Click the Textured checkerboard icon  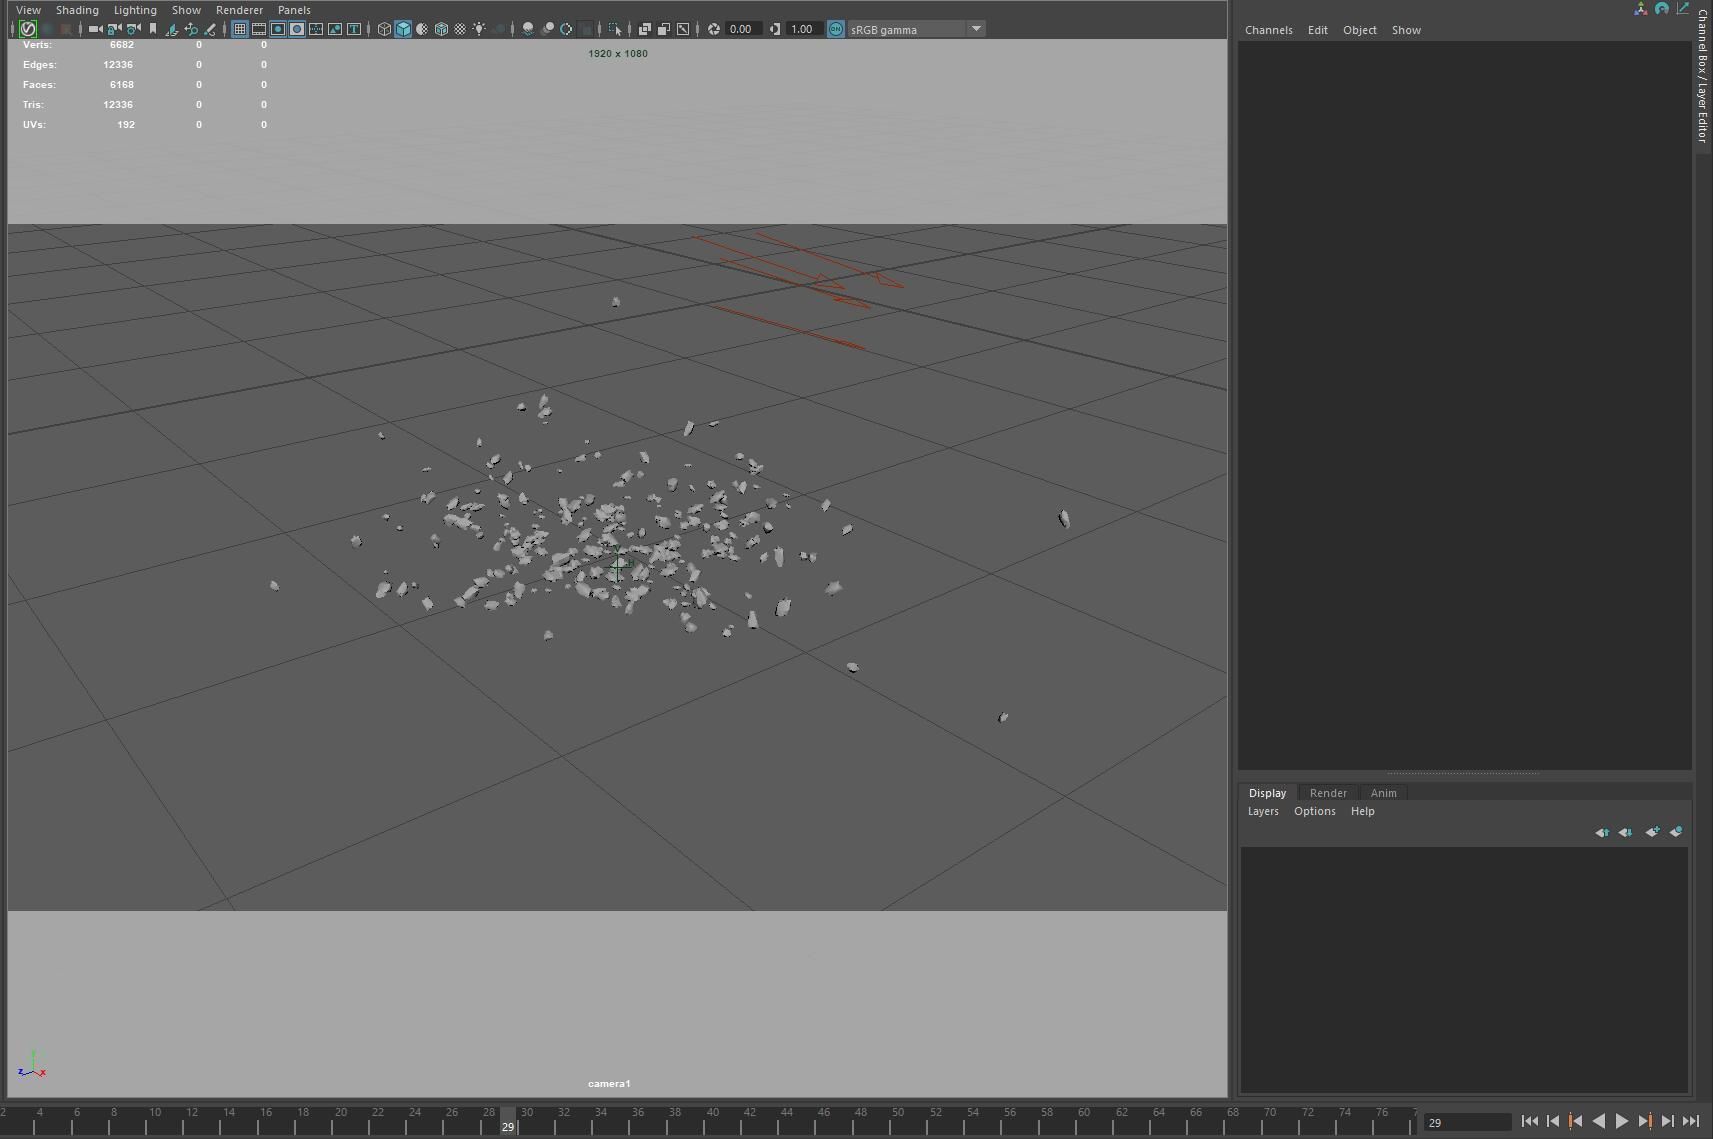click(x=460, y=29)
